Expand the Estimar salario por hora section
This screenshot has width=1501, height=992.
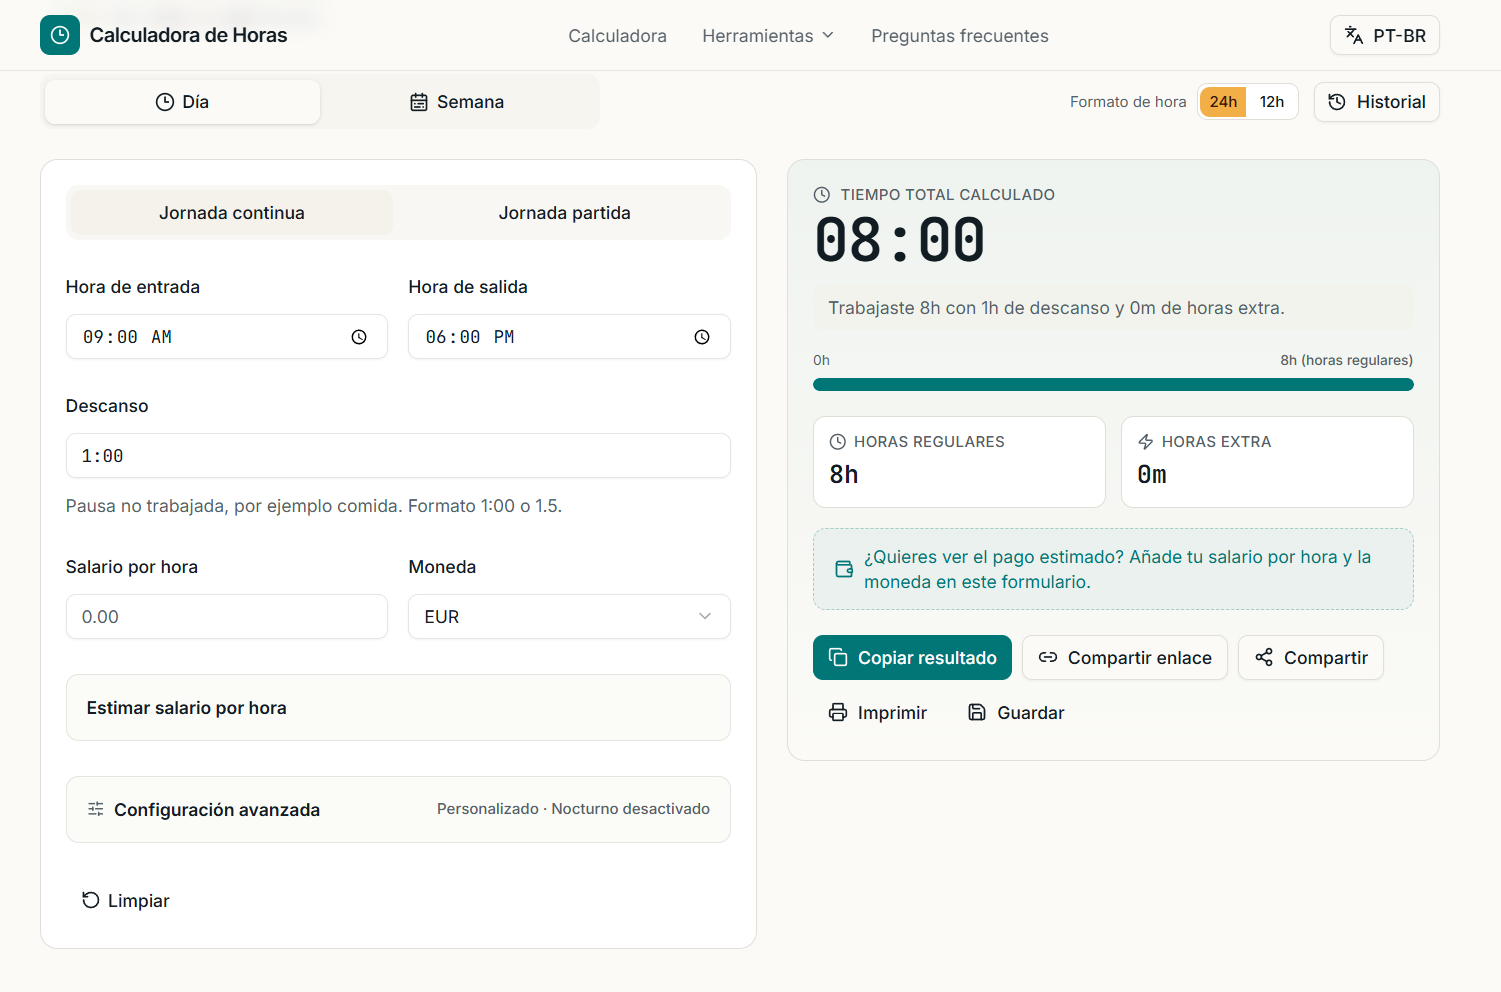tap(398, 708)
